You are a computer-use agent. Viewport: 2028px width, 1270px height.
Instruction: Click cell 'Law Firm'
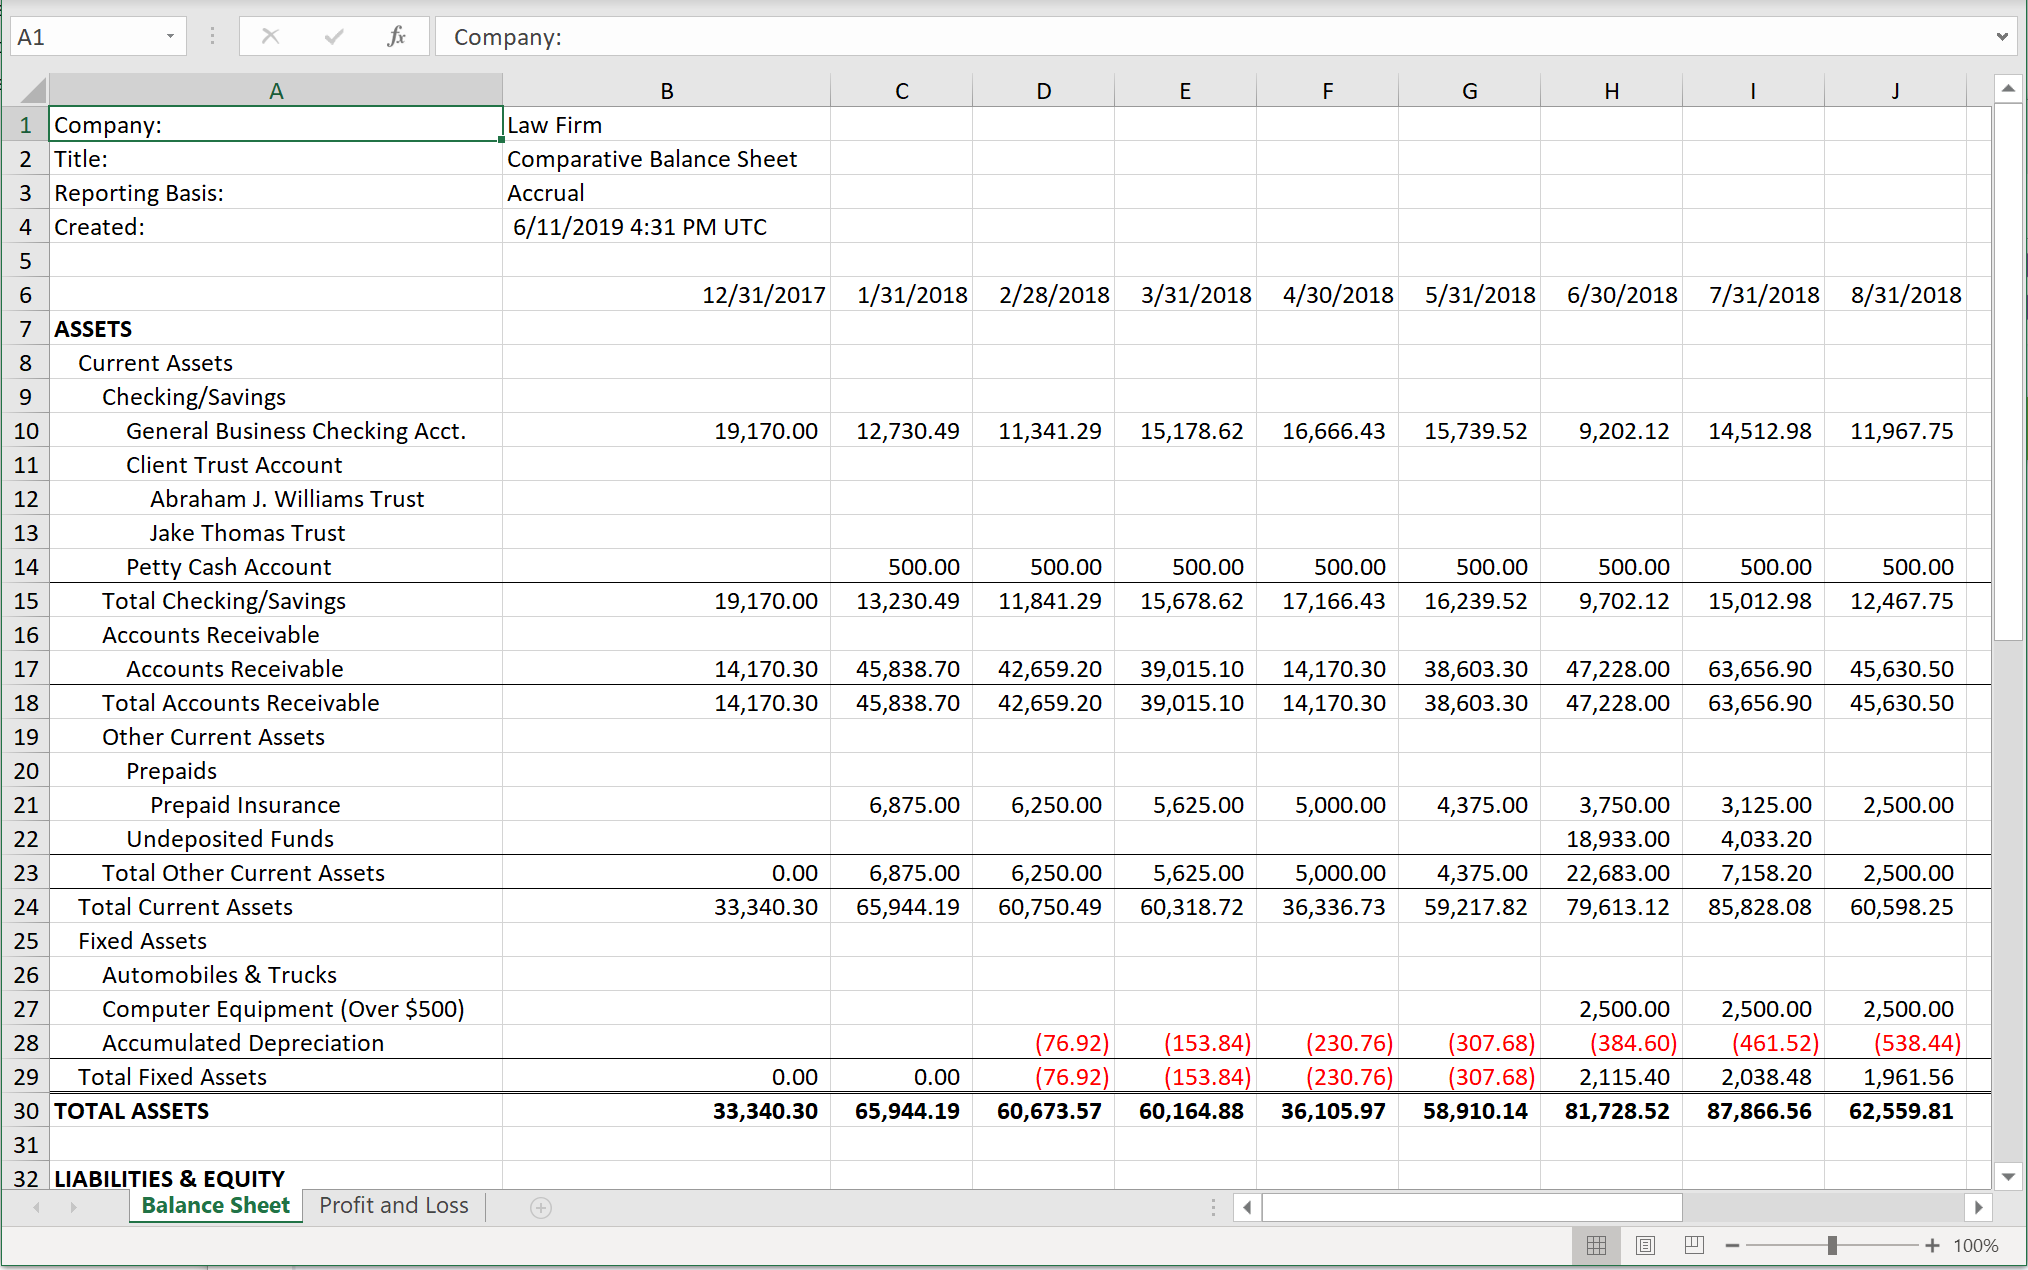667,125
